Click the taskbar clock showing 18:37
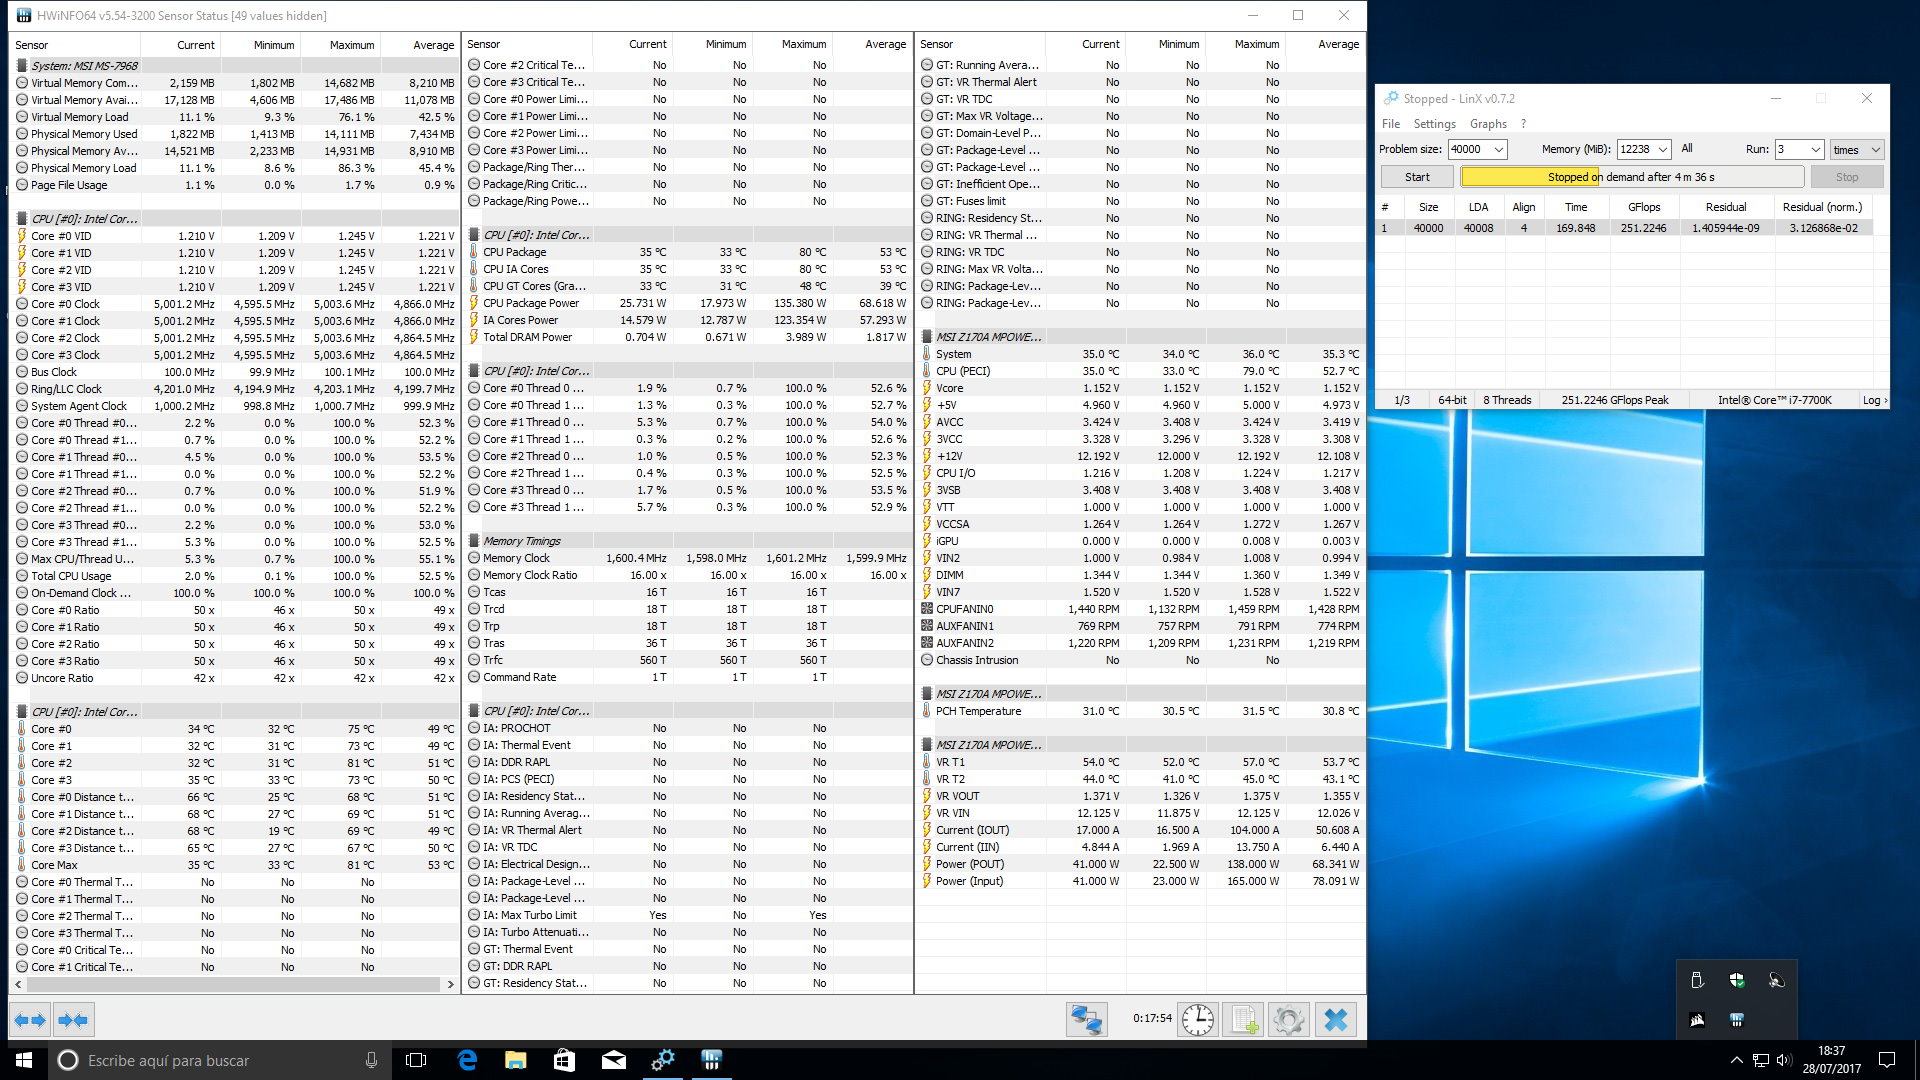This screenshot has height=1080, width=1920. pos(1831,1060)
